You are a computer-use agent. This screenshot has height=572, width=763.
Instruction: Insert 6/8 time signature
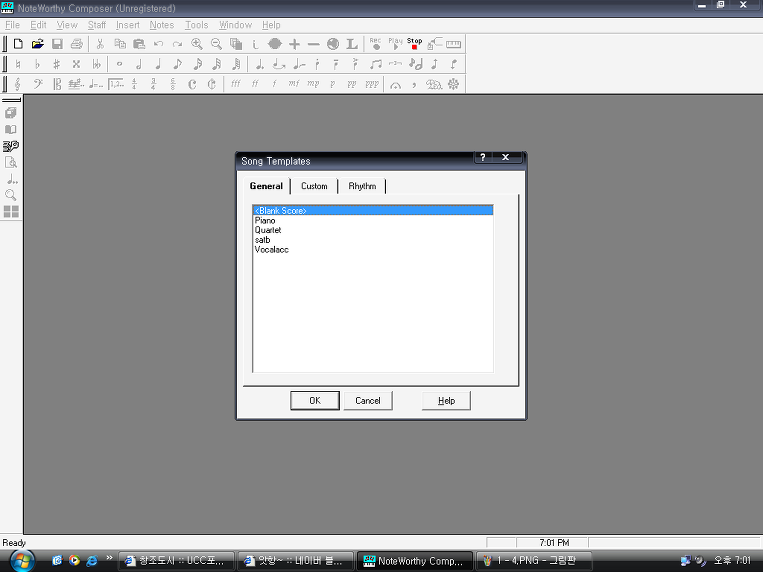click(173, 84)
